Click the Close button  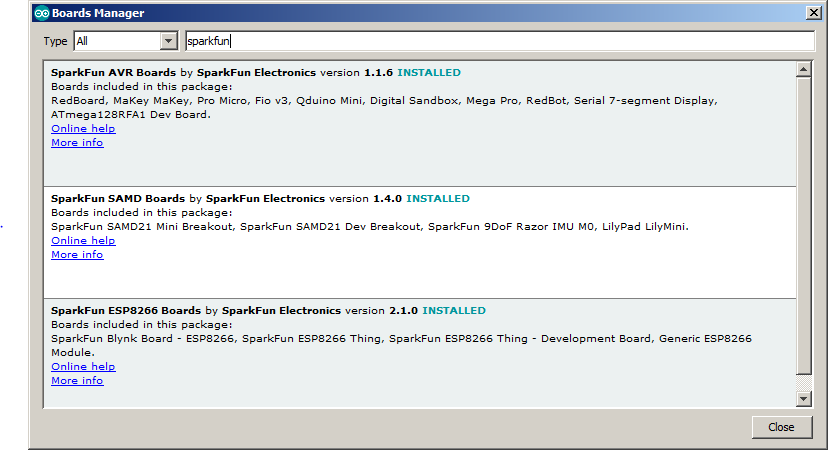pos(782,427)
